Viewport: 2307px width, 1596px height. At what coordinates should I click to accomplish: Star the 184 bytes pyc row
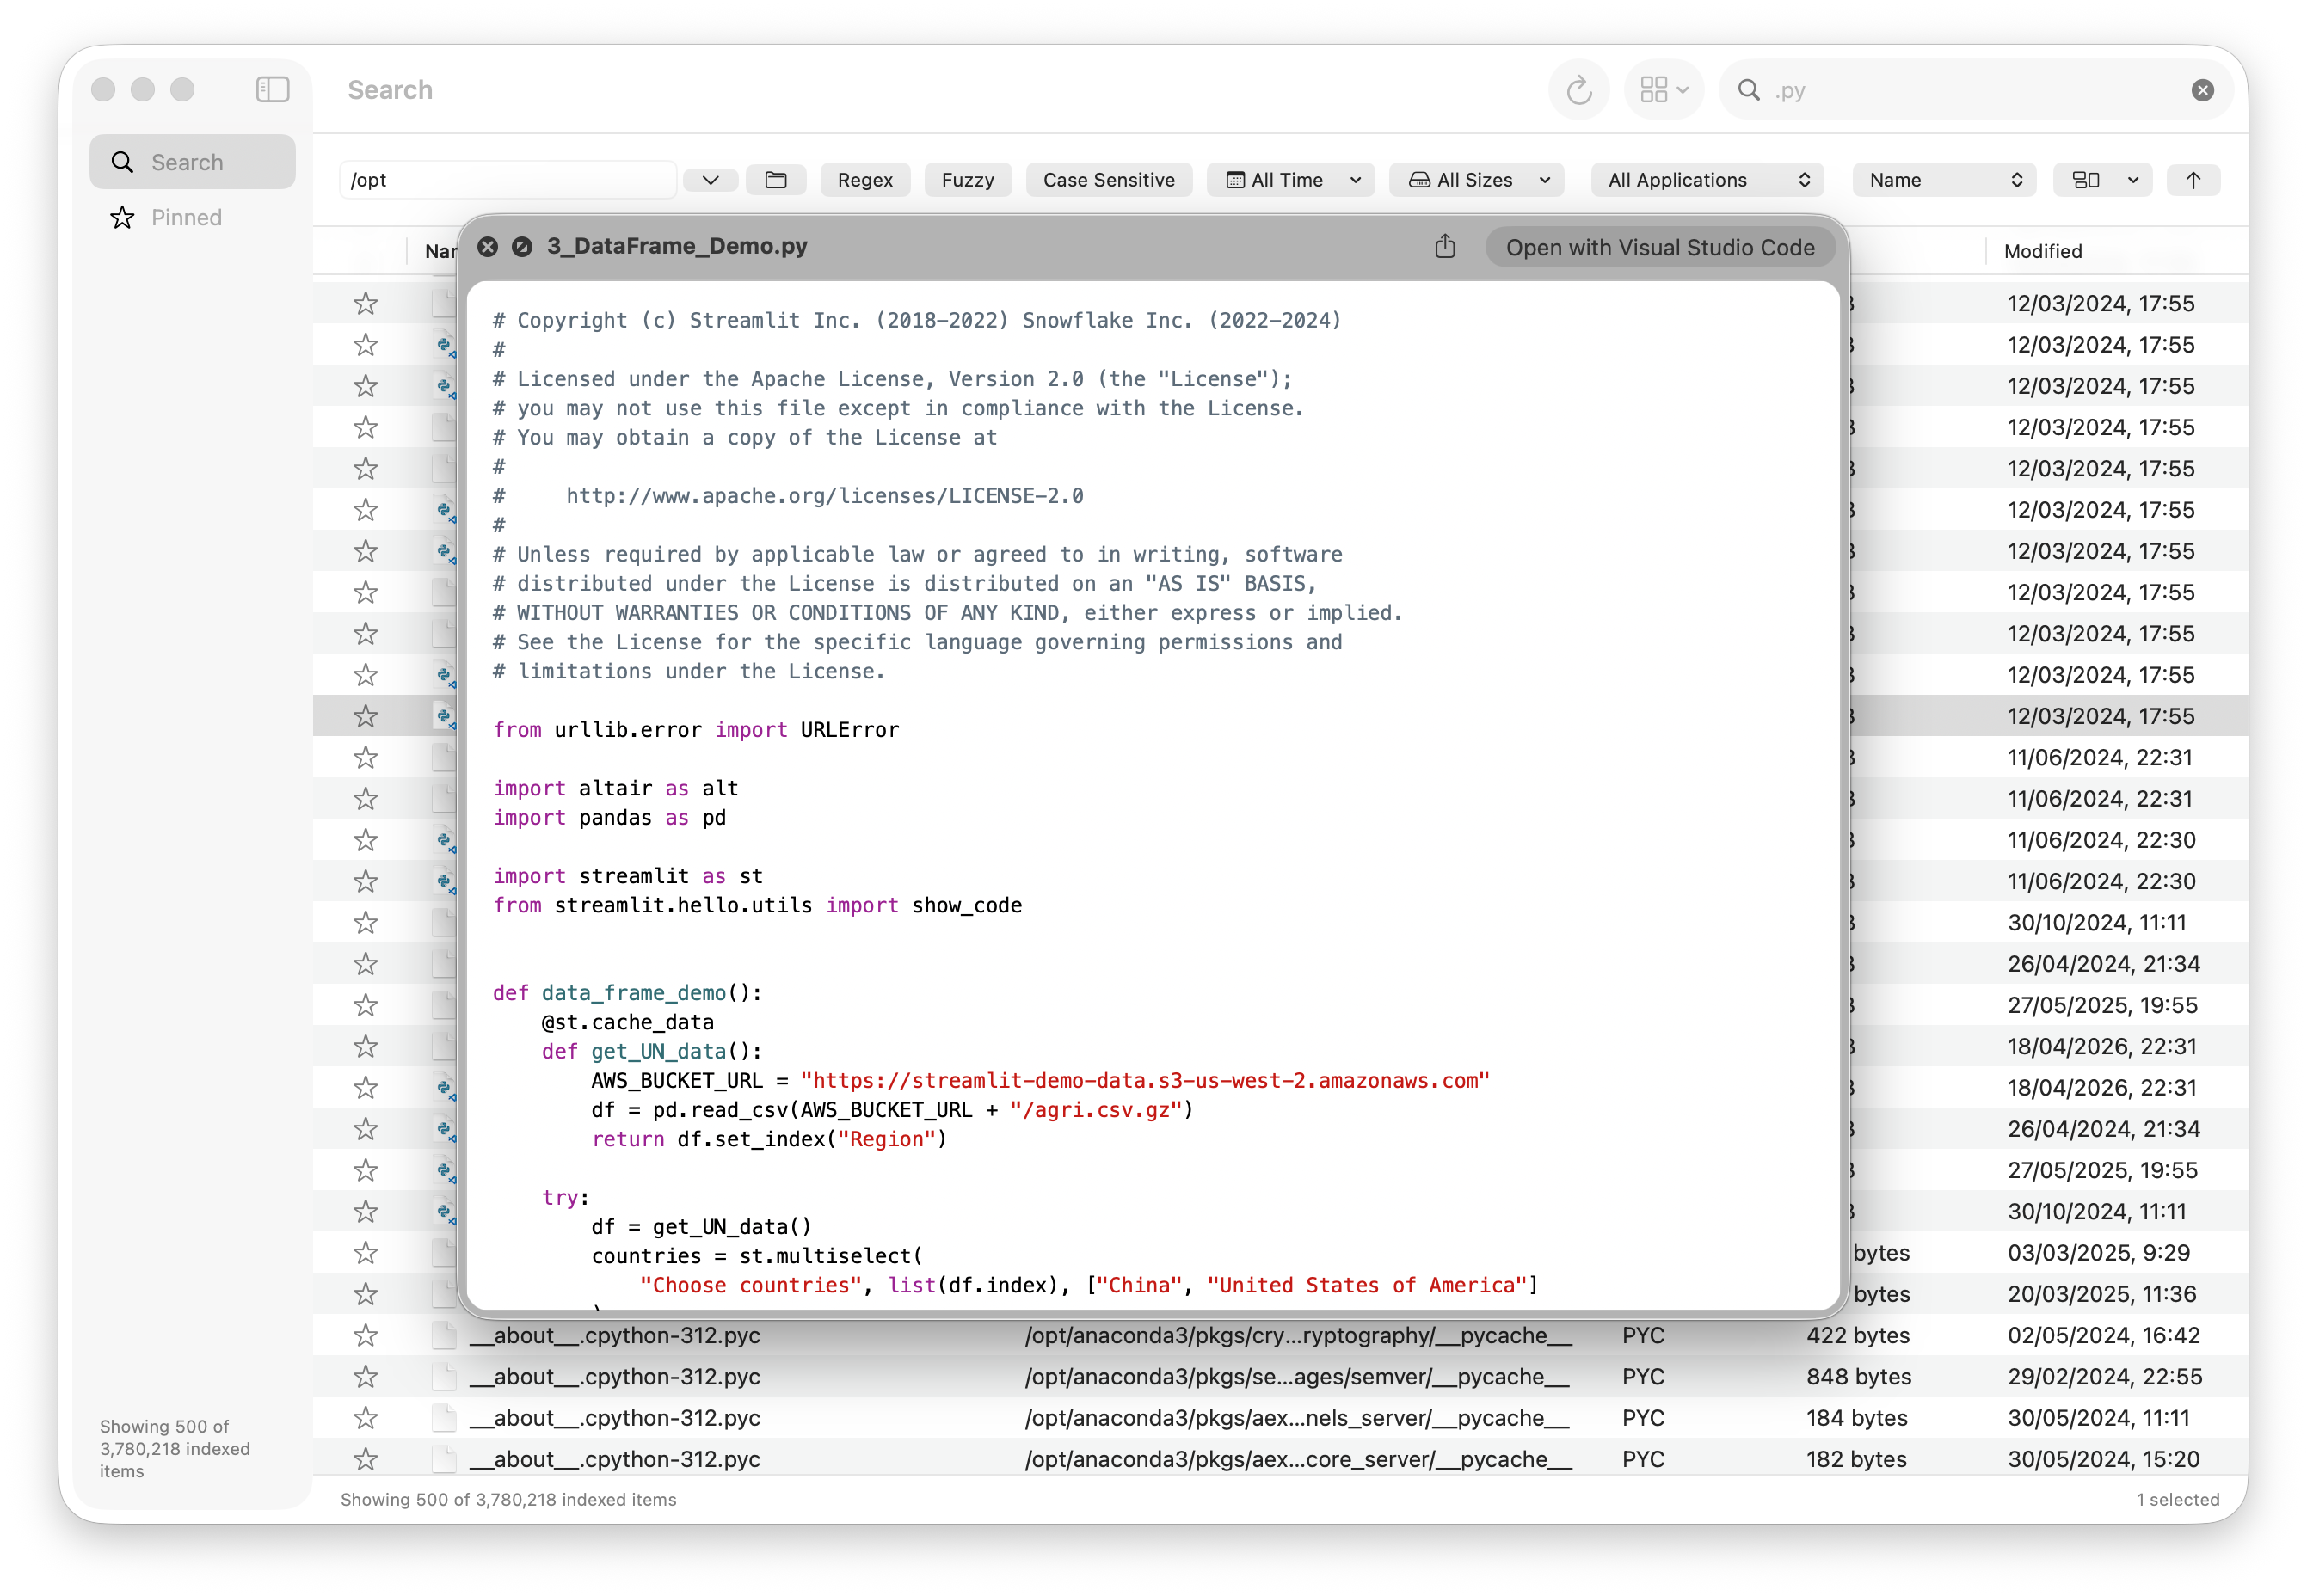pyautogui.click(x=365, y=1418)
